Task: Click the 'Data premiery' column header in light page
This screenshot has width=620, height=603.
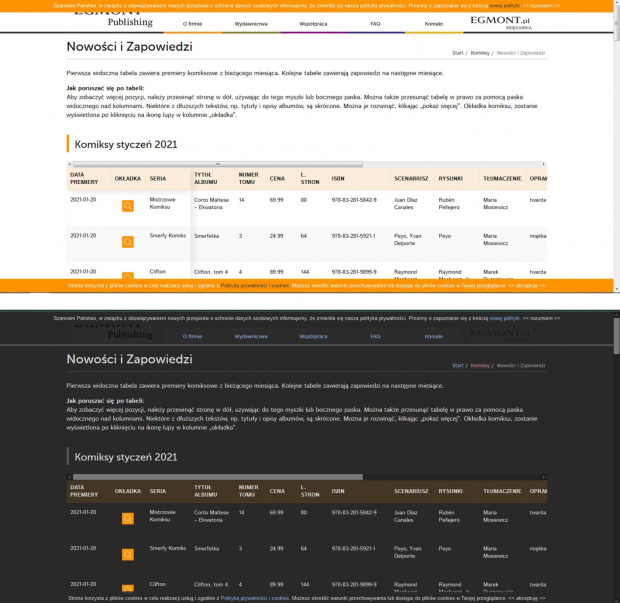Action: click(84, 180)
